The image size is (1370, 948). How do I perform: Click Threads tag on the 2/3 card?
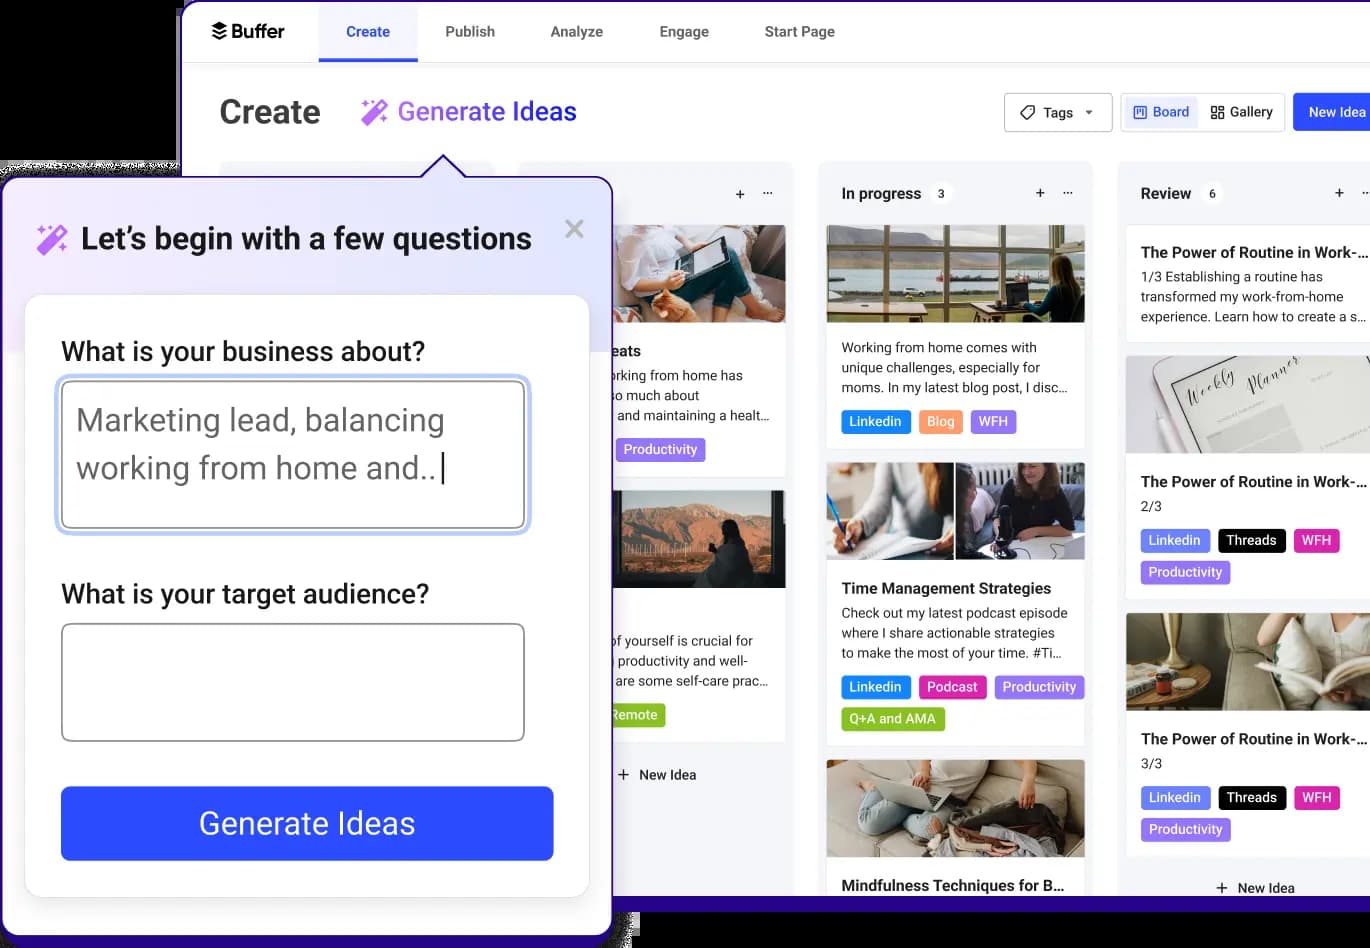coord(1251,540)
